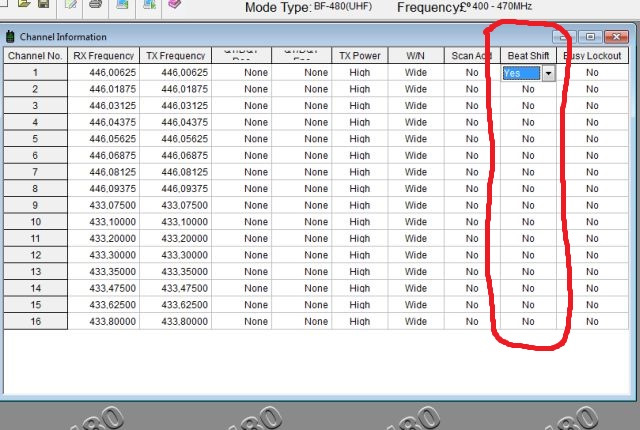This screenshot has width=640, height=430.
Task: Click the Edit notepad toolbar icon
Action: pyautogui.click(x=70, y=5)
